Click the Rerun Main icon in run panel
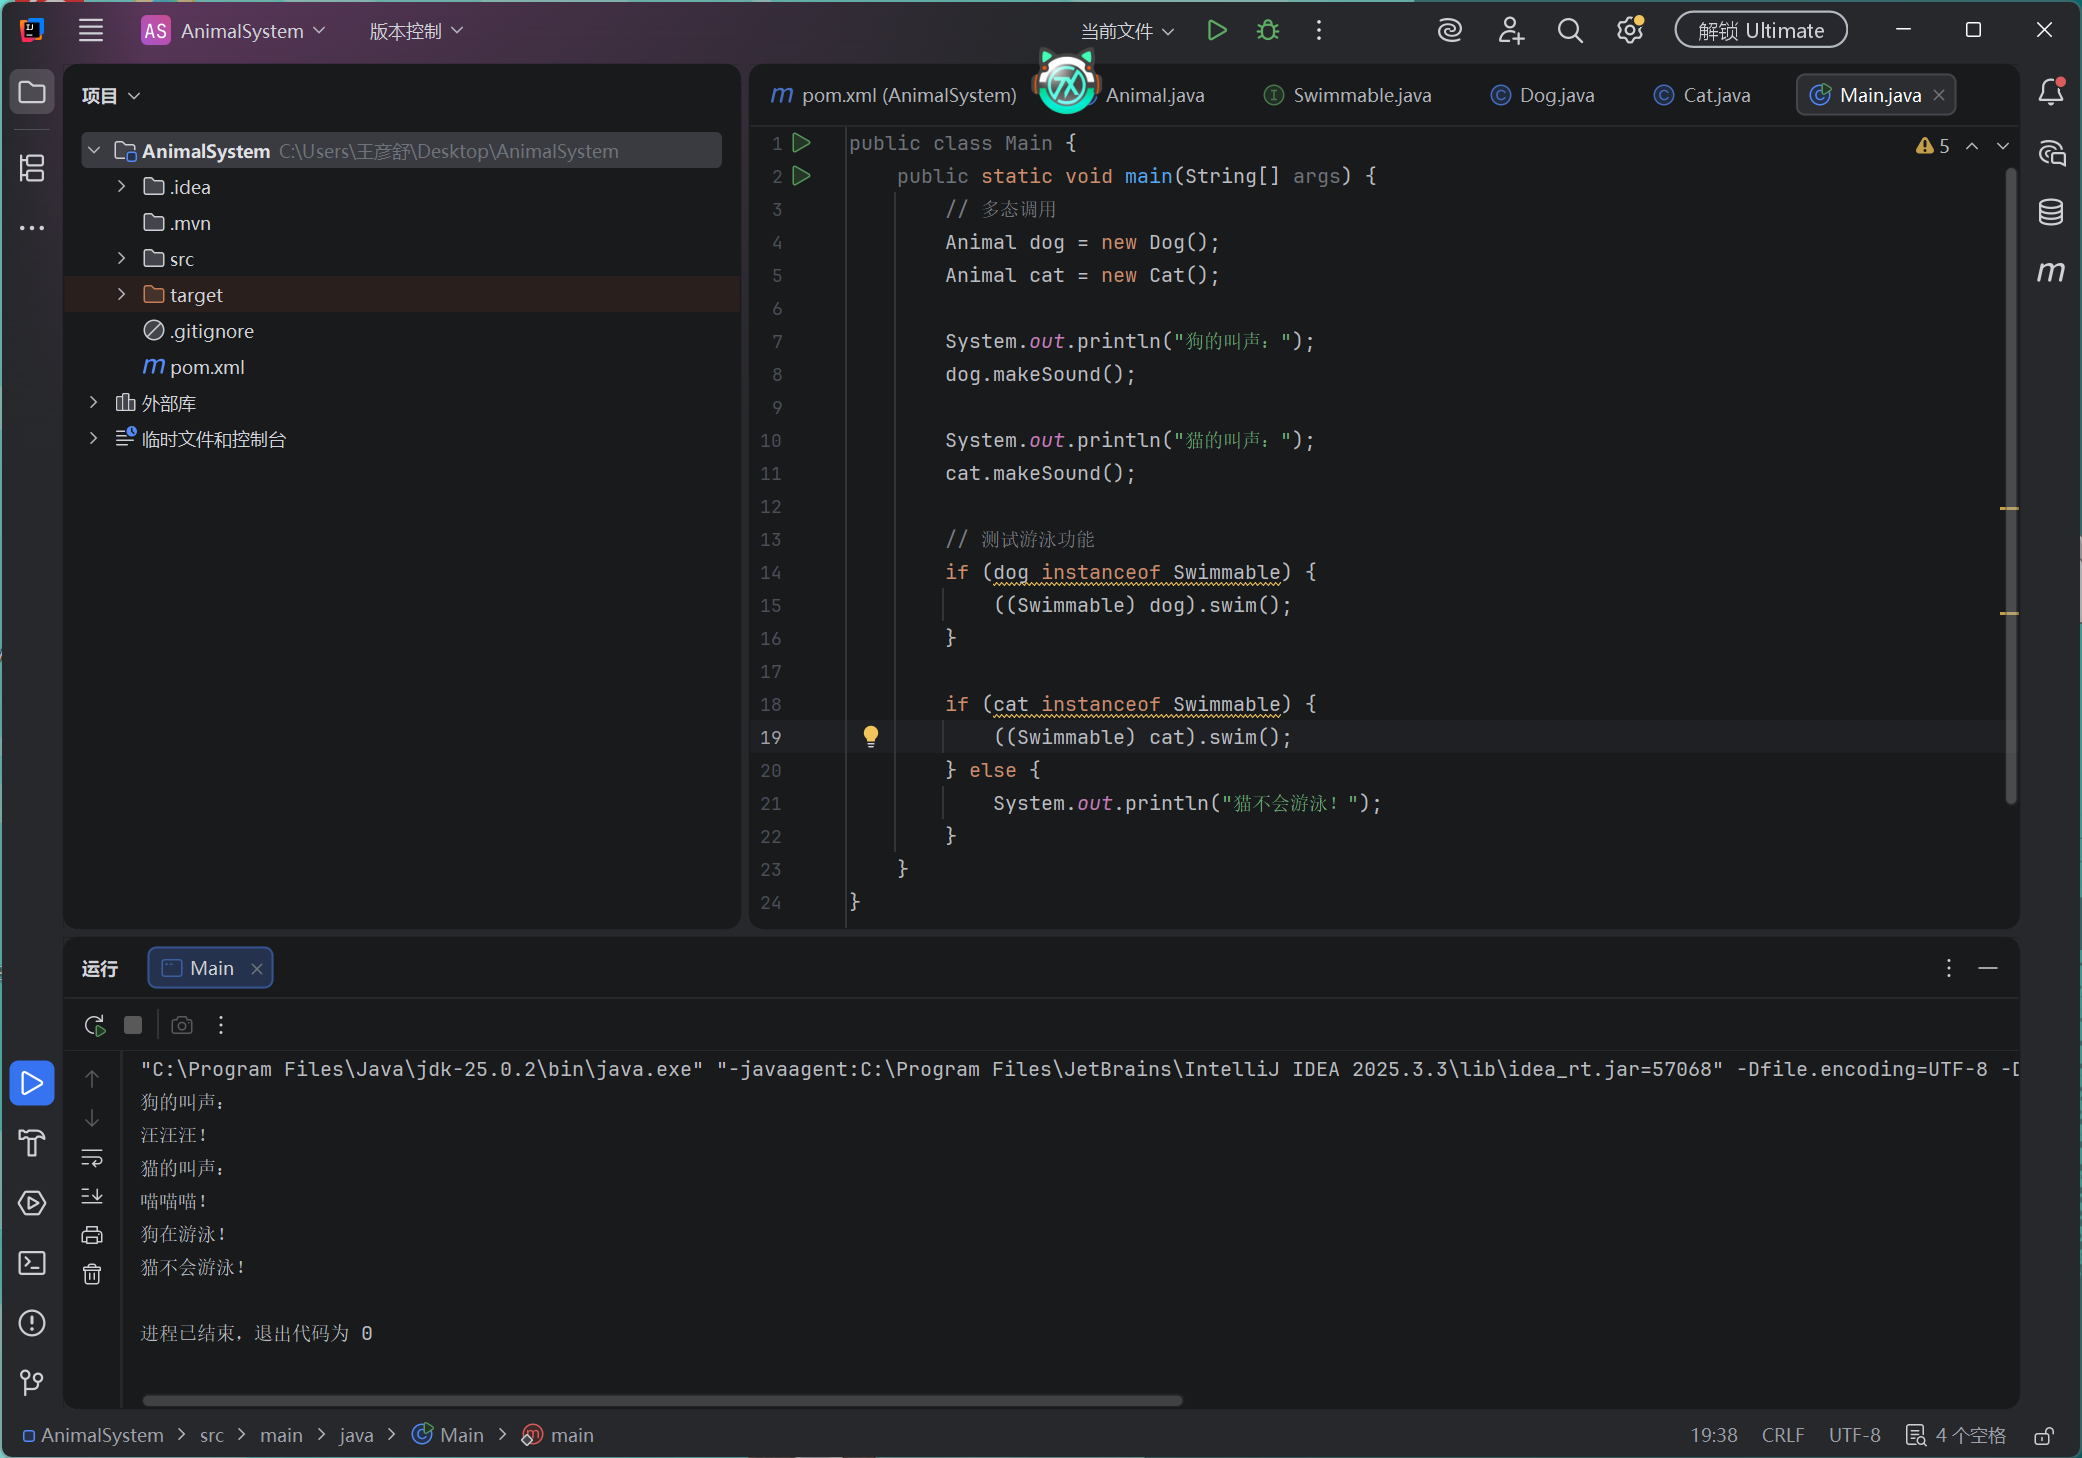The image size is (2082, 1458). point(94,1025)
